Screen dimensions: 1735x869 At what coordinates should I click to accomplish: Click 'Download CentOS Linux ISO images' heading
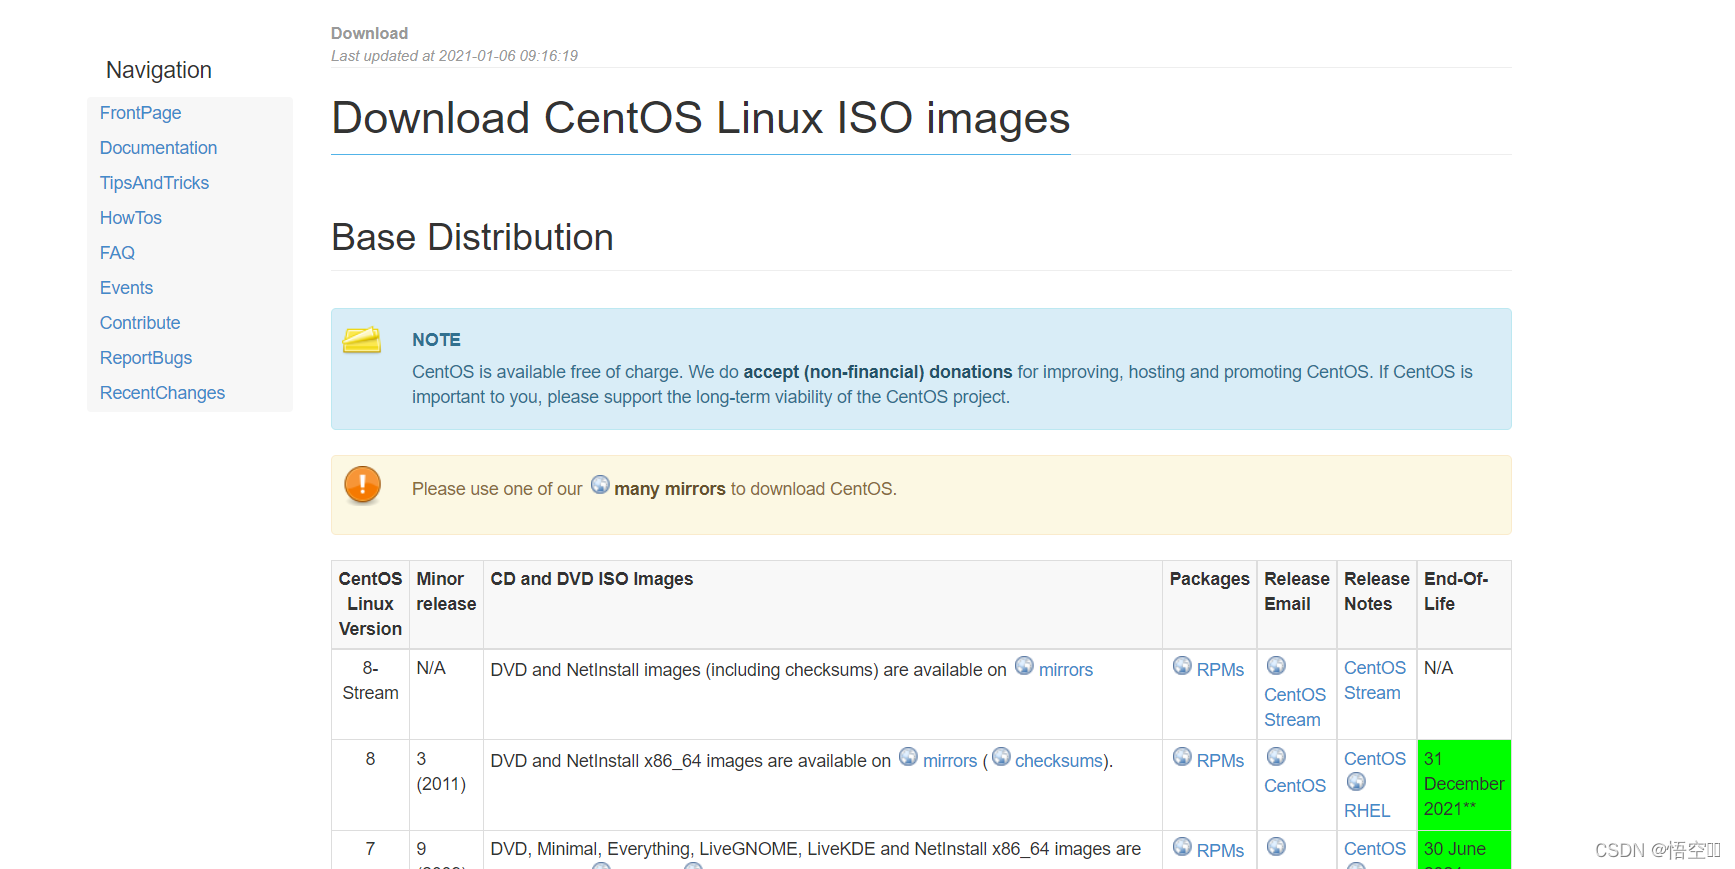pyautogui.click(x=700, y=118)
